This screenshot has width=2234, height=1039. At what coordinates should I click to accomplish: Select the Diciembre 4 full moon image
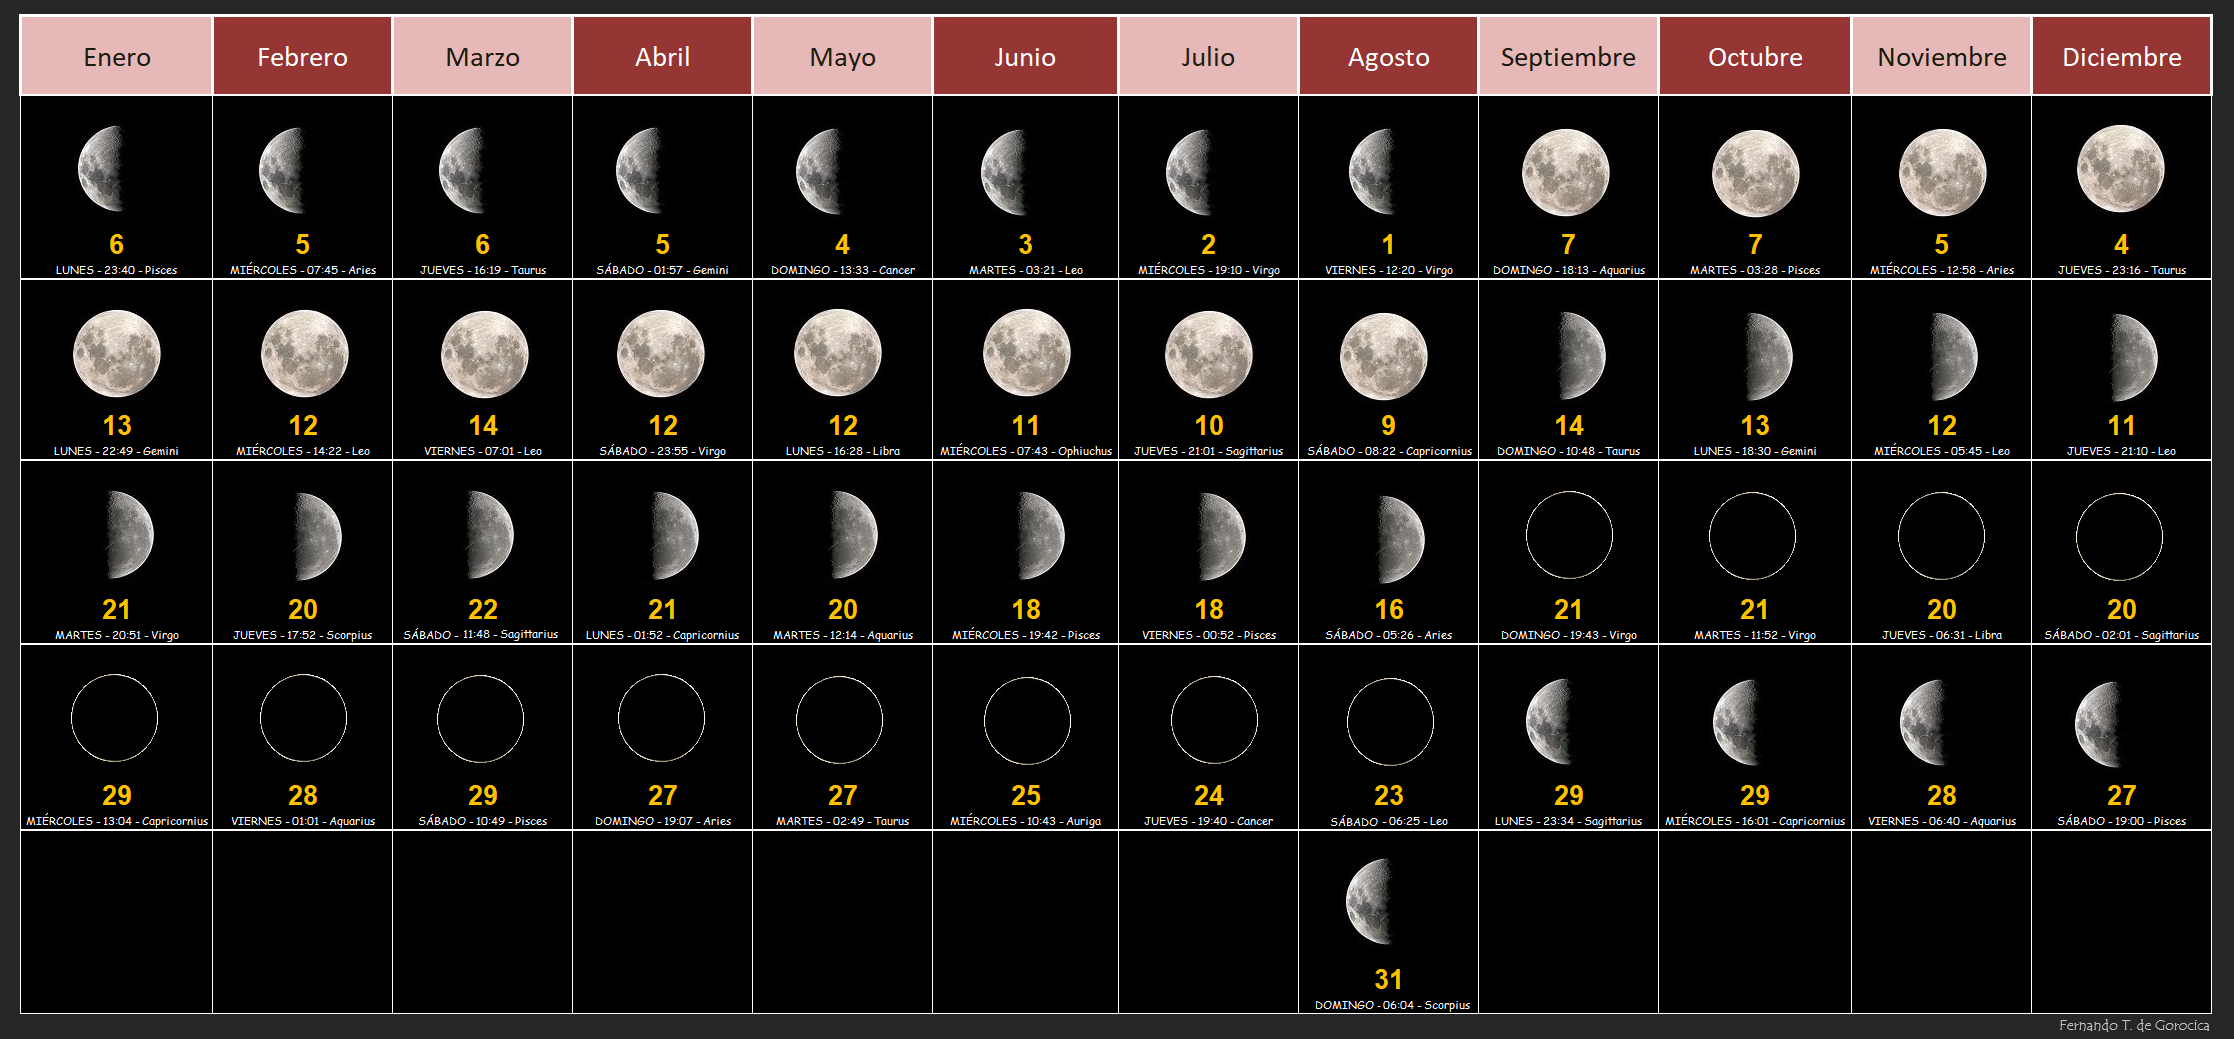point(2120,169)
